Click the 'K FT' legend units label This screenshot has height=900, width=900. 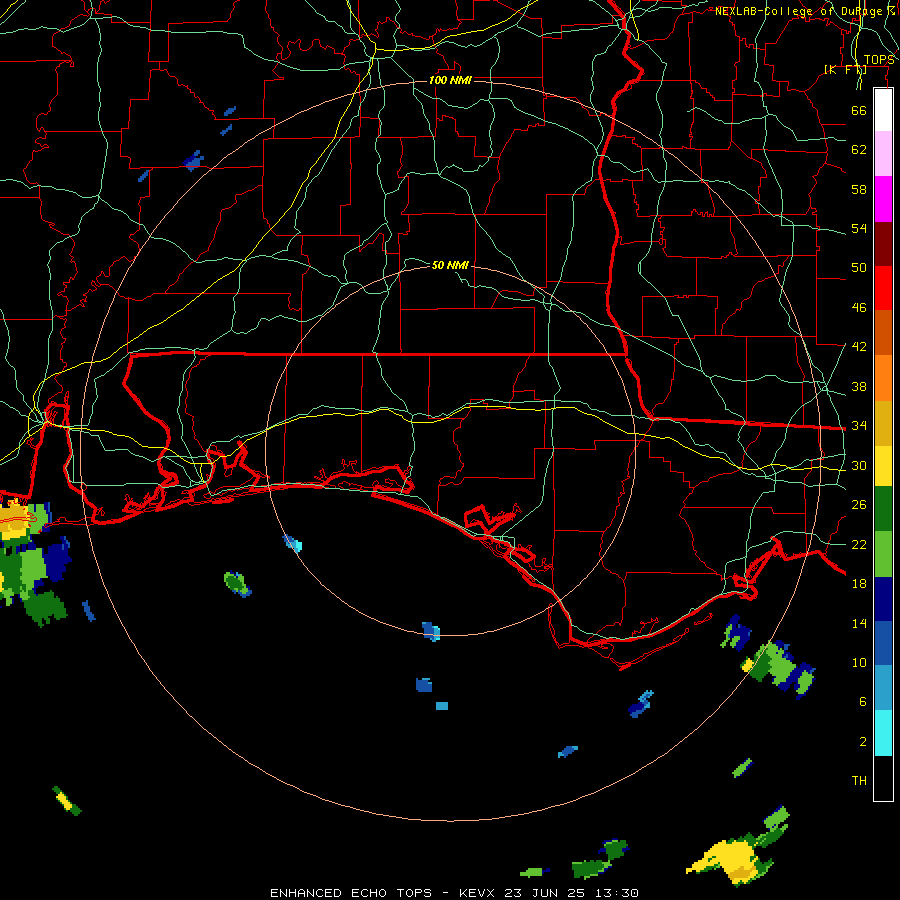(845, 69)
